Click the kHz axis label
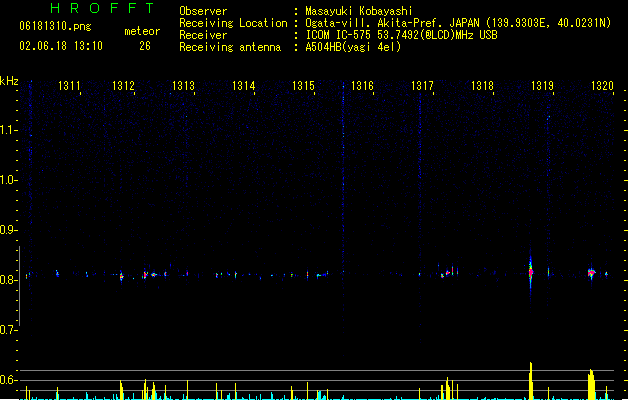 click(x=9, y=81)
